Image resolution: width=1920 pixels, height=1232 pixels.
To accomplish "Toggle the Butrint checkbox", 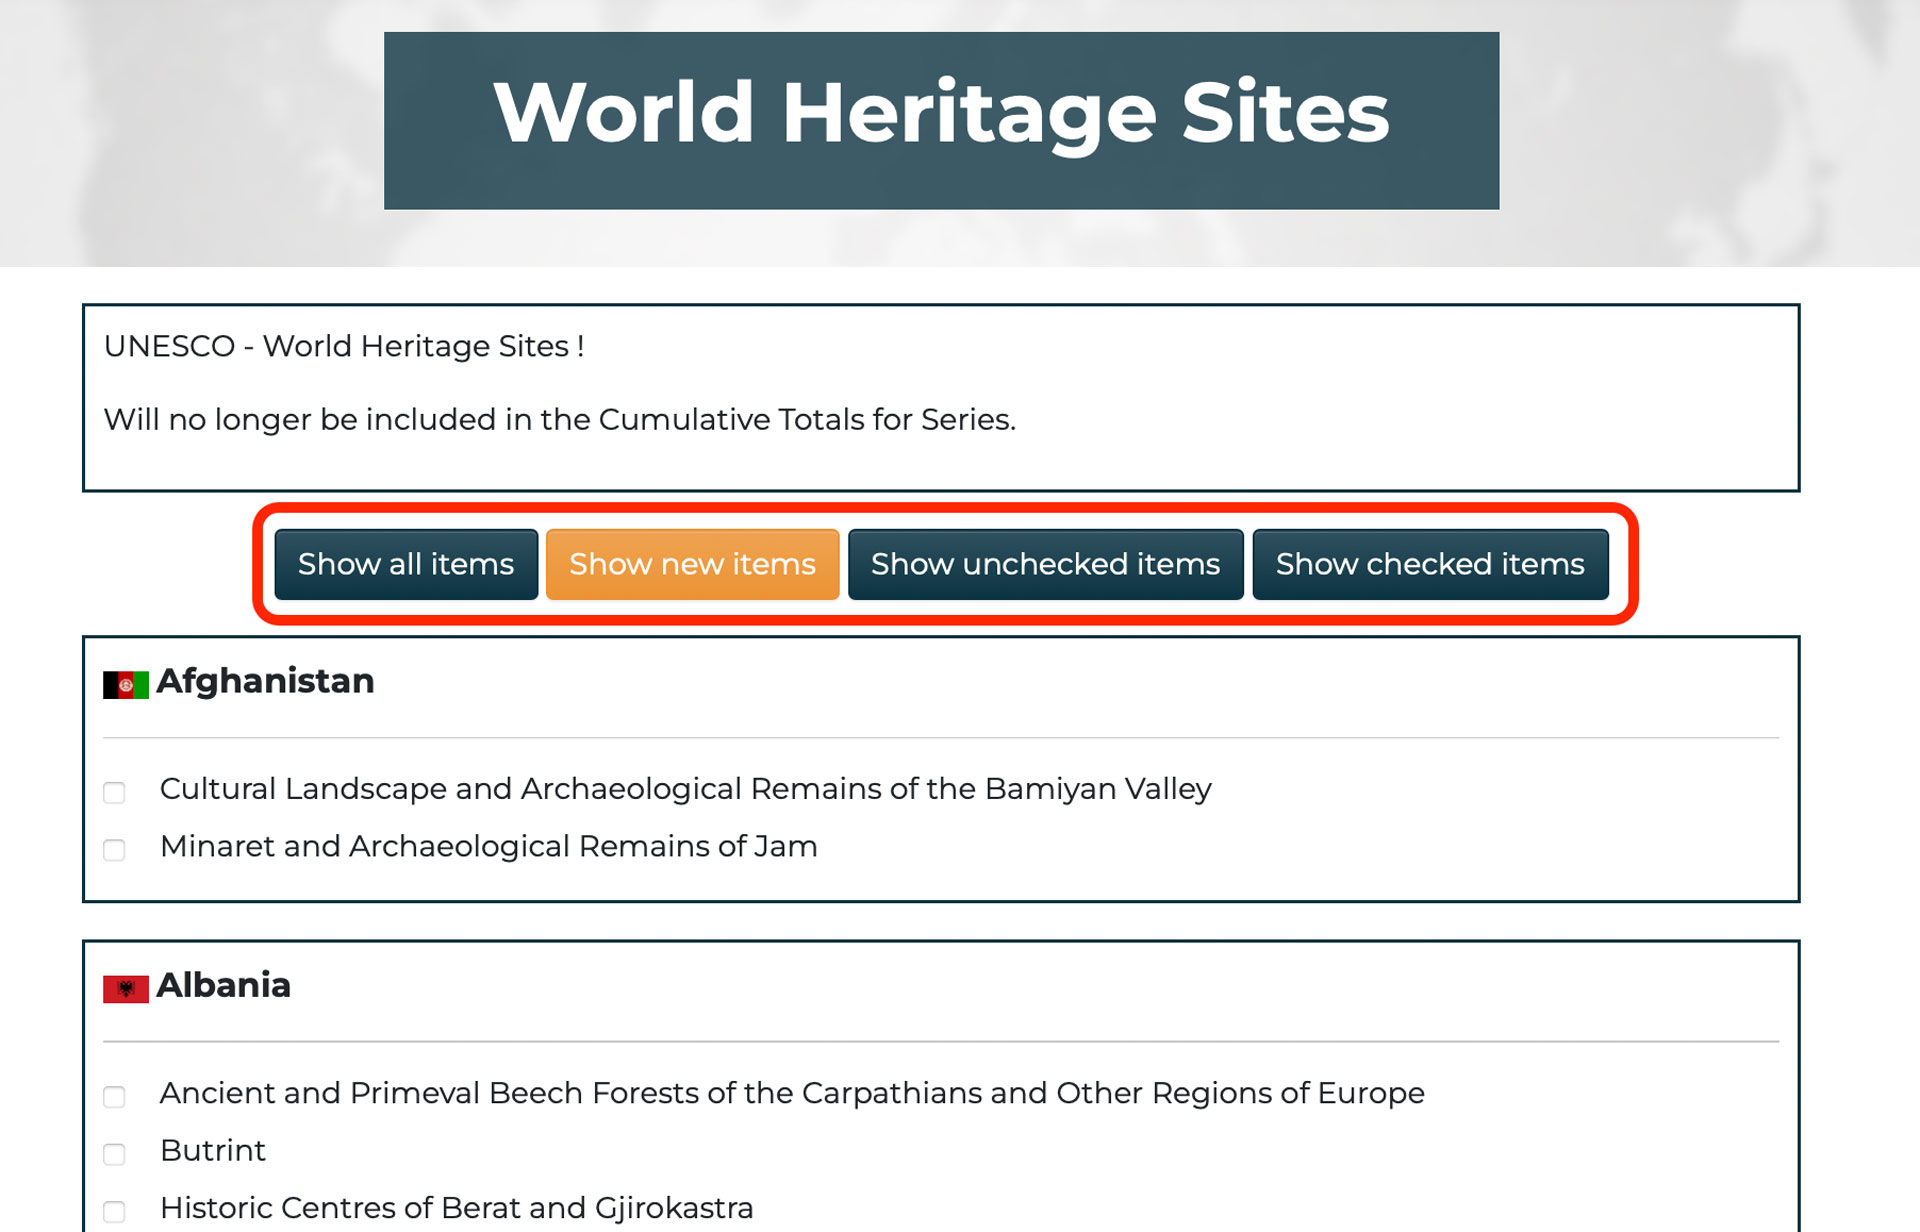I will coord(115,1154).
